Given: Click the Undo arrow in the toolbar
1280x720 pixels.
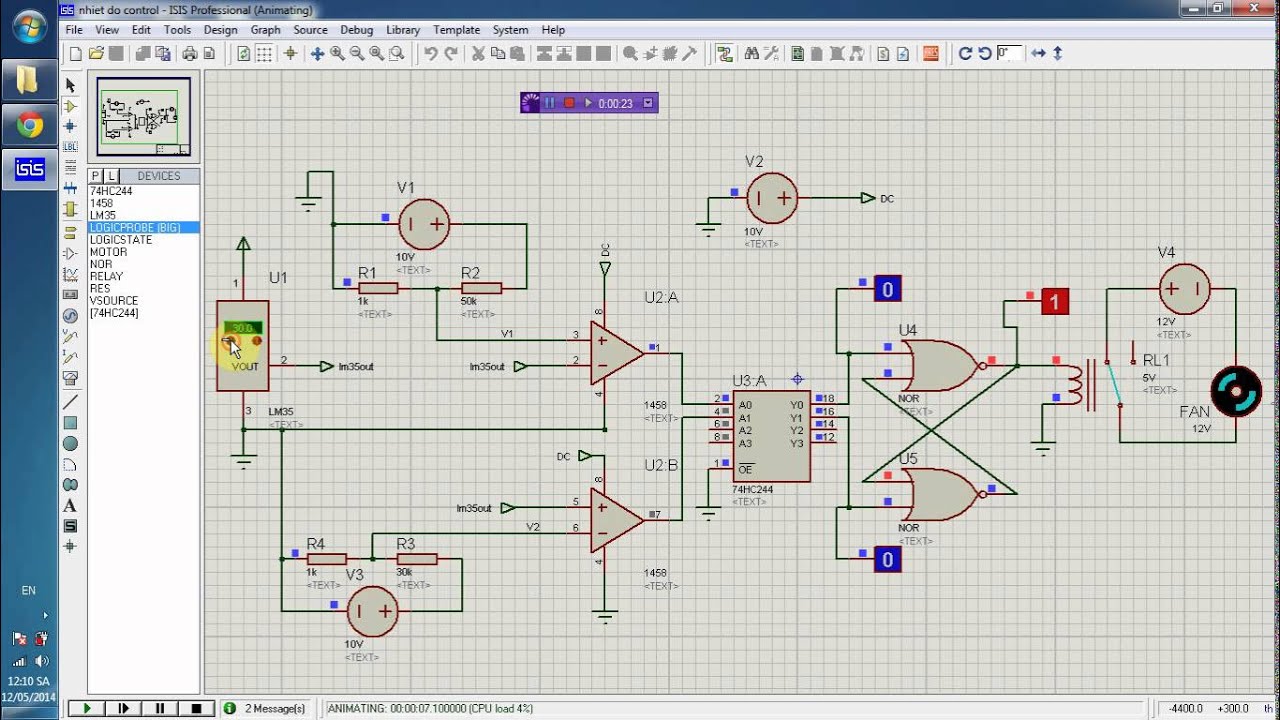Looking at the screenshot, I should point(431,54).
